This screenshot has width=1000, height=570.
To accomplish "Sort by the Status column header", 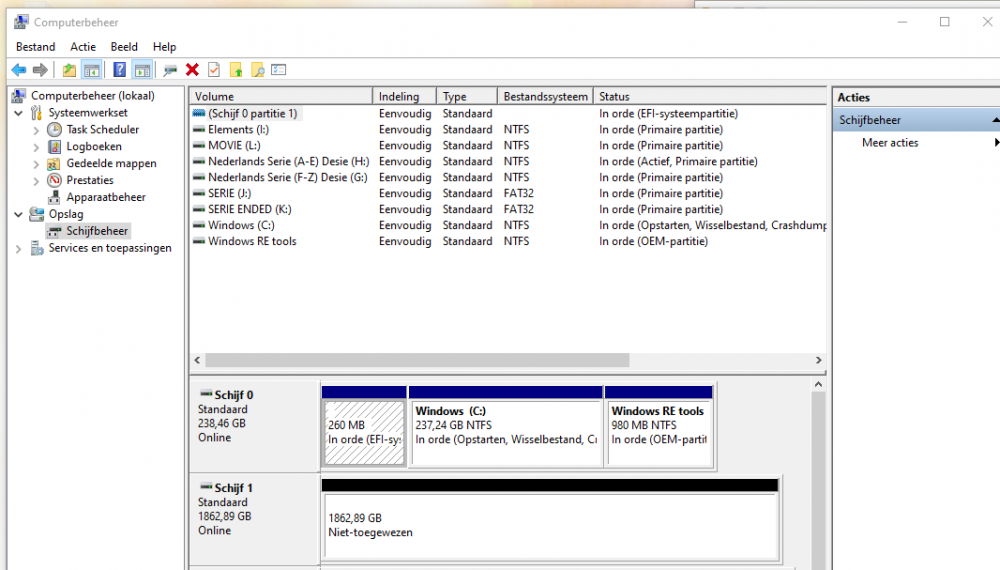I will tap(710, 96).
